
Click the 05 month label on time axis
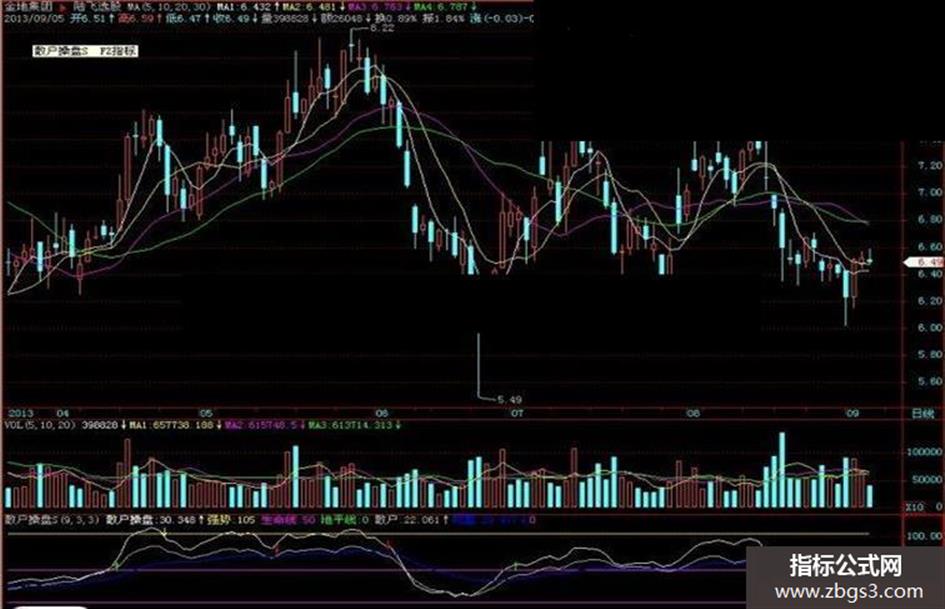point(206,414)
